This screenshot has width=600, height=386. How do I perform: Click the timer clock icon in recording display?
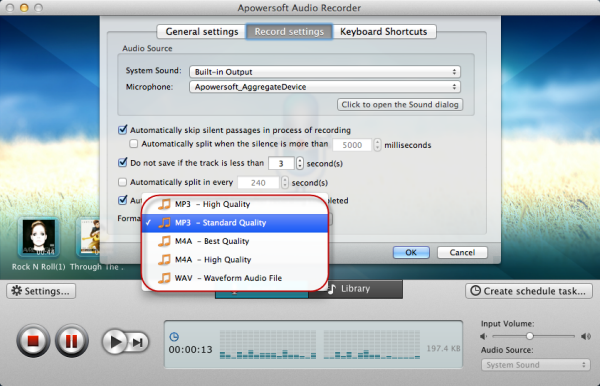tap(174, 337)
